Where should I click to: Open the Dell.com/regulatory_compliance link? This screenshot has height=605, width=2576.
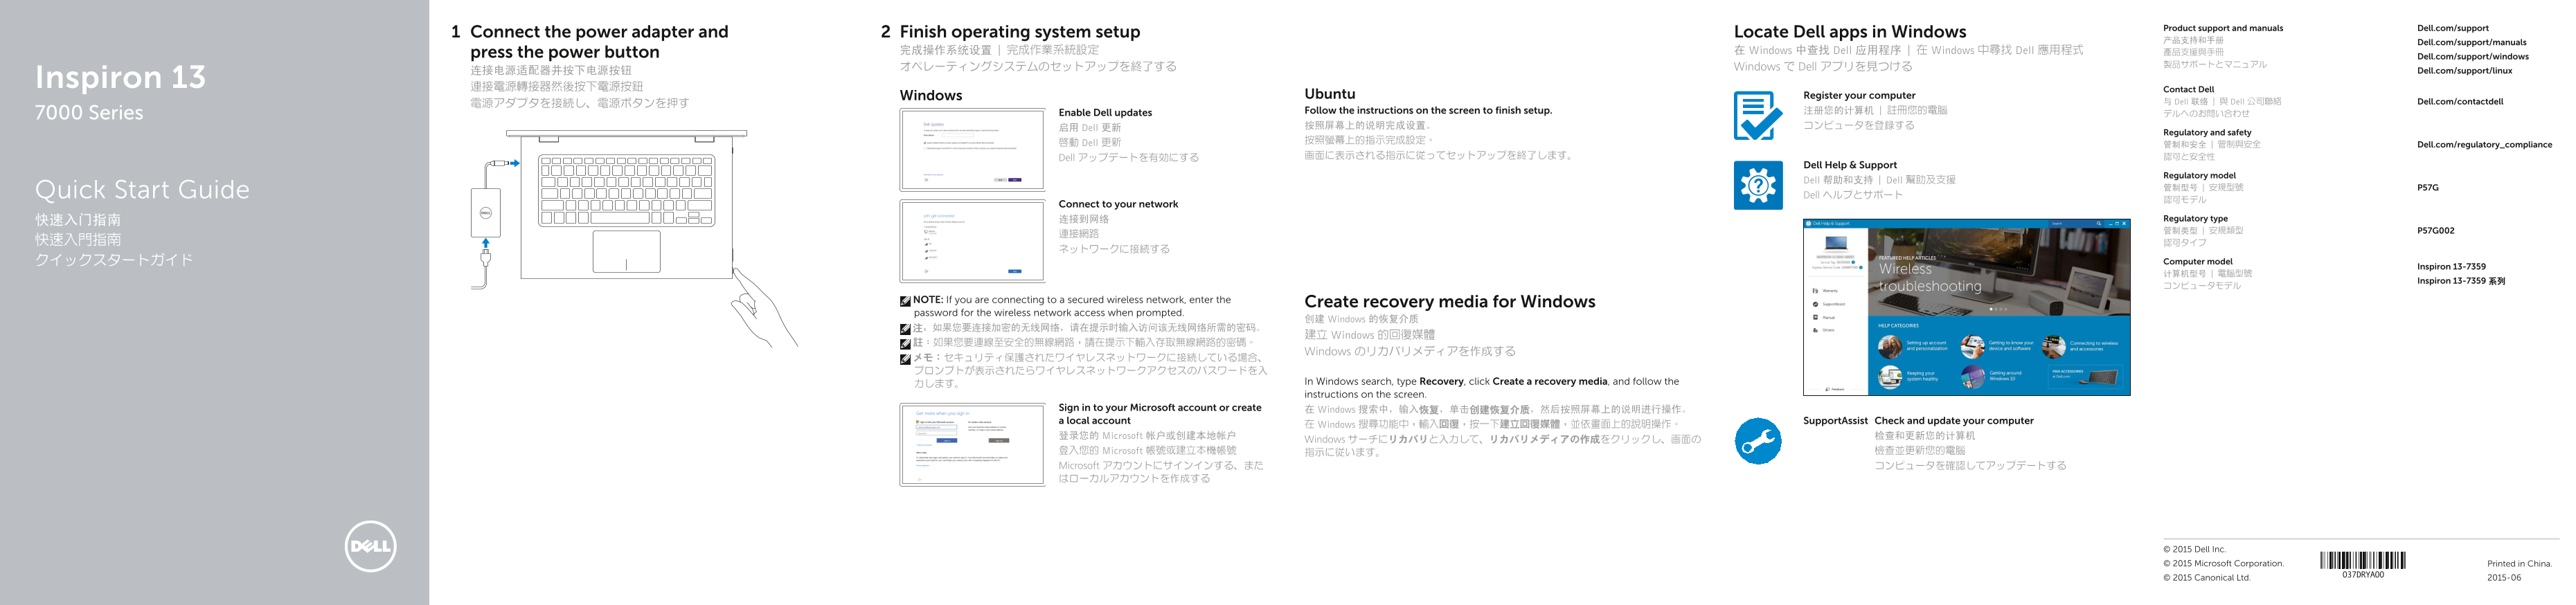tap(2485, 144)
